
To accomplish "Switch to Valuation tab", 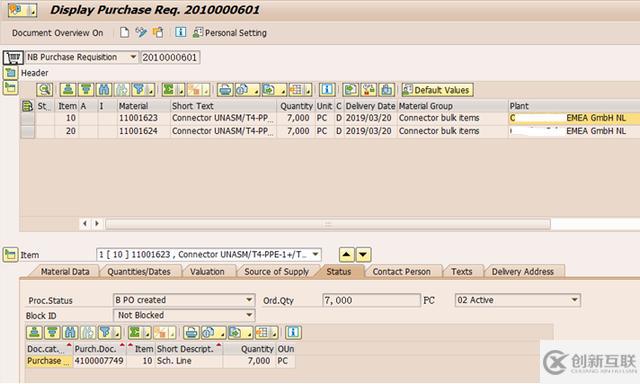I will point(207,272).
